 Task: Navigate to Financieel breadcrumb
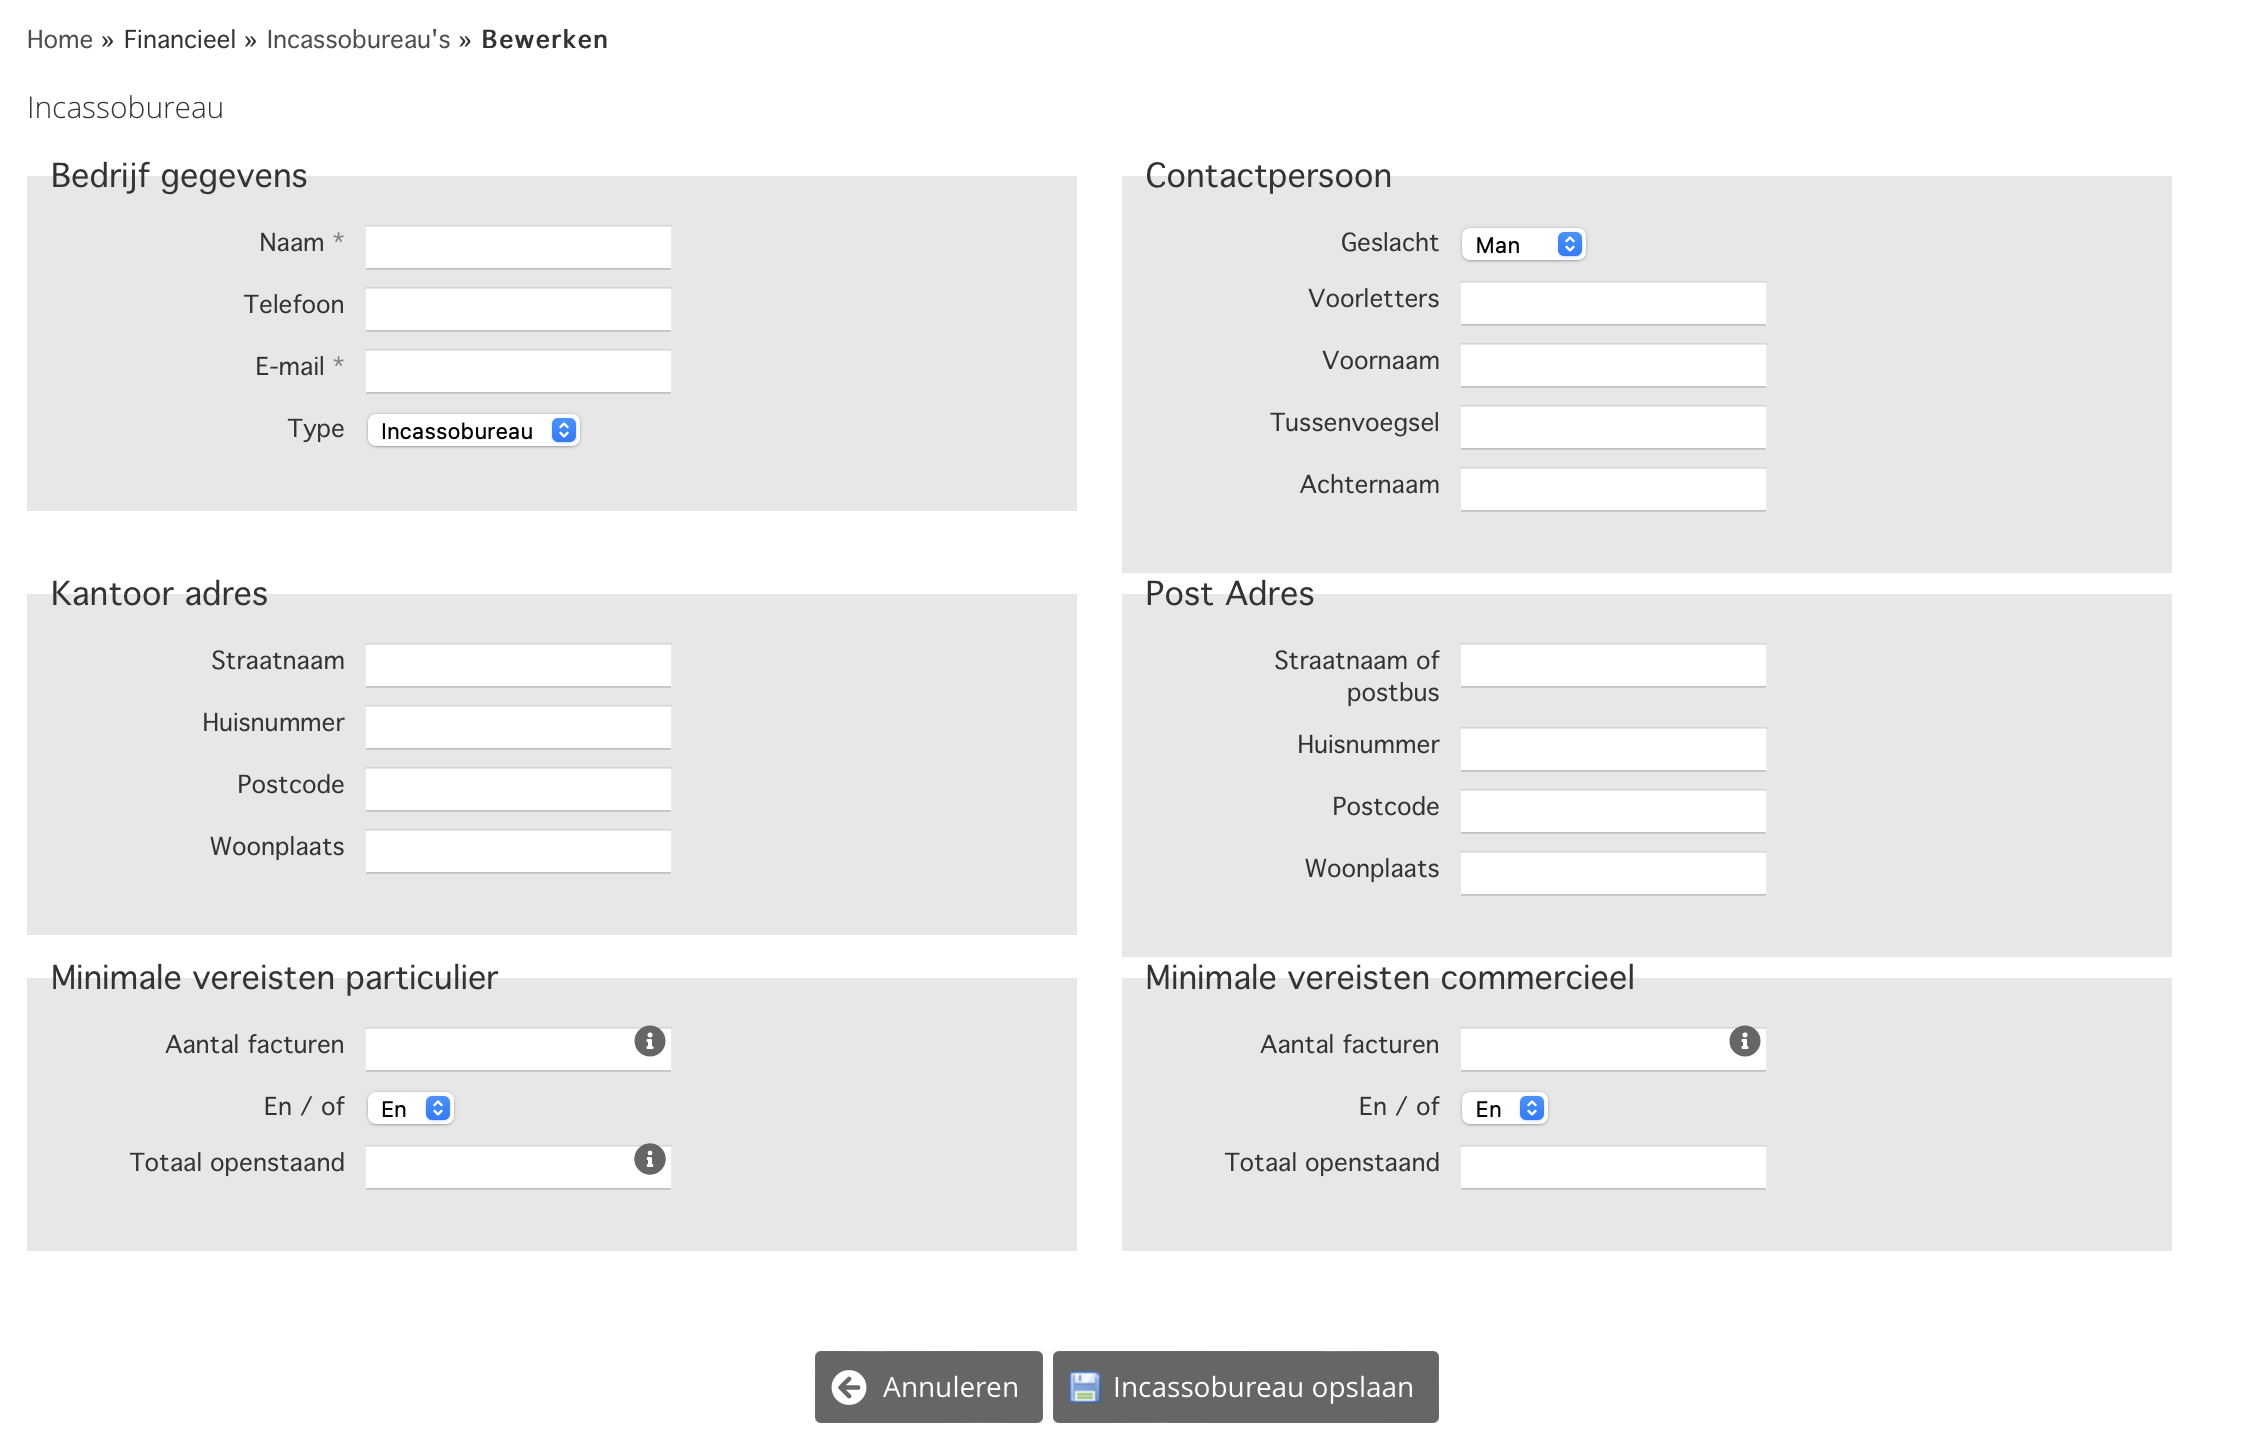pyautogui.click(x=180, y=40)
